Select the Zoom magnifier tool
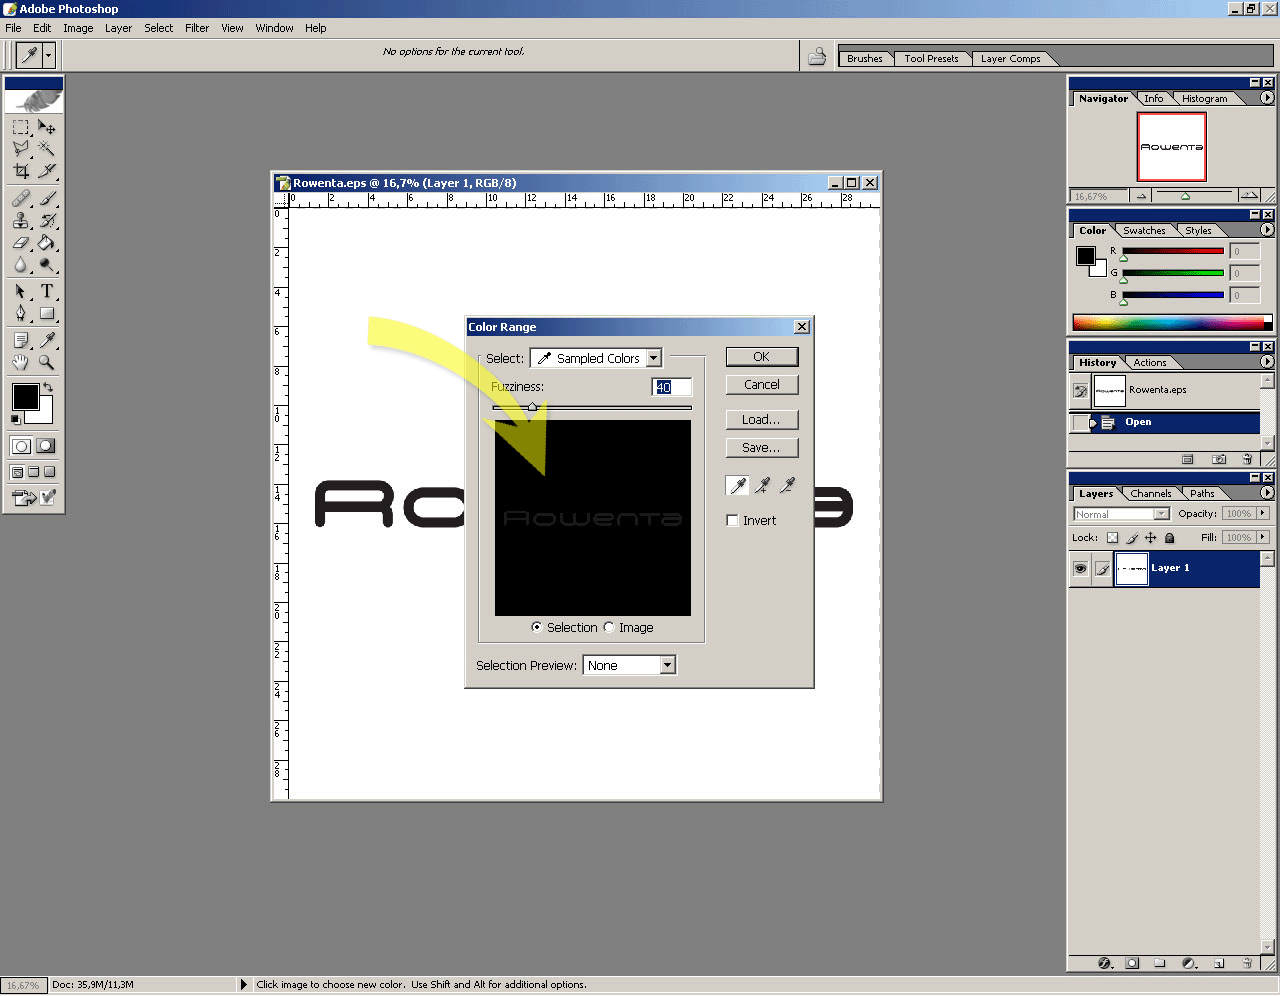The width and height of the screenshot is (1280, 996). (x=47, y=363)
